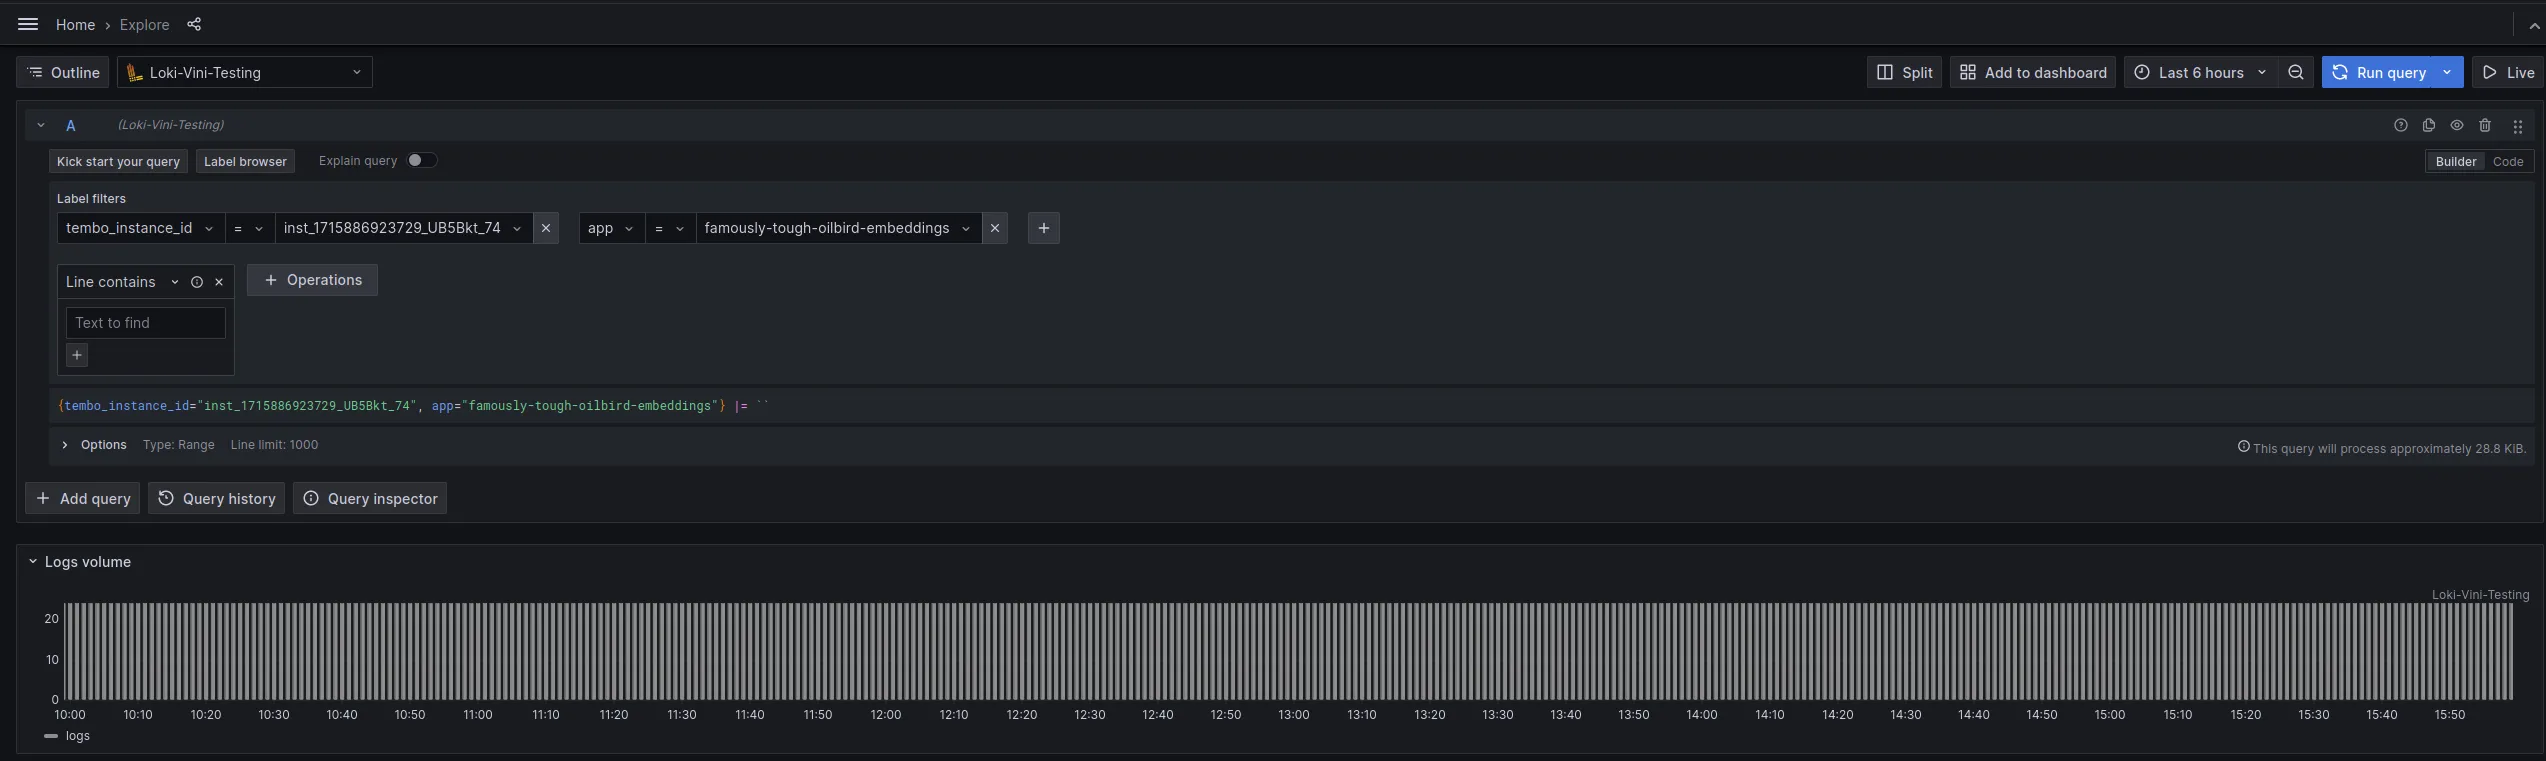Screen dimensions: 2546x761
Task: Click the query size estimate message
Action: click(2382, 448)
